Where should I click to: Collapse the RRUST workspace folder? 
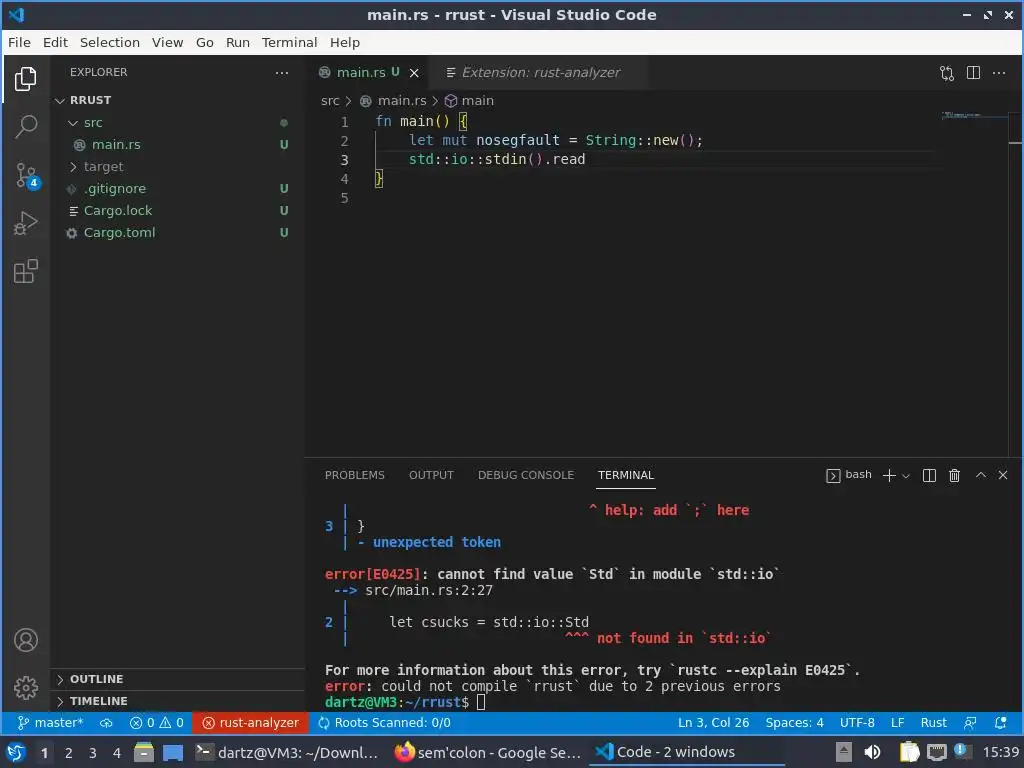(x=176, y=100)
